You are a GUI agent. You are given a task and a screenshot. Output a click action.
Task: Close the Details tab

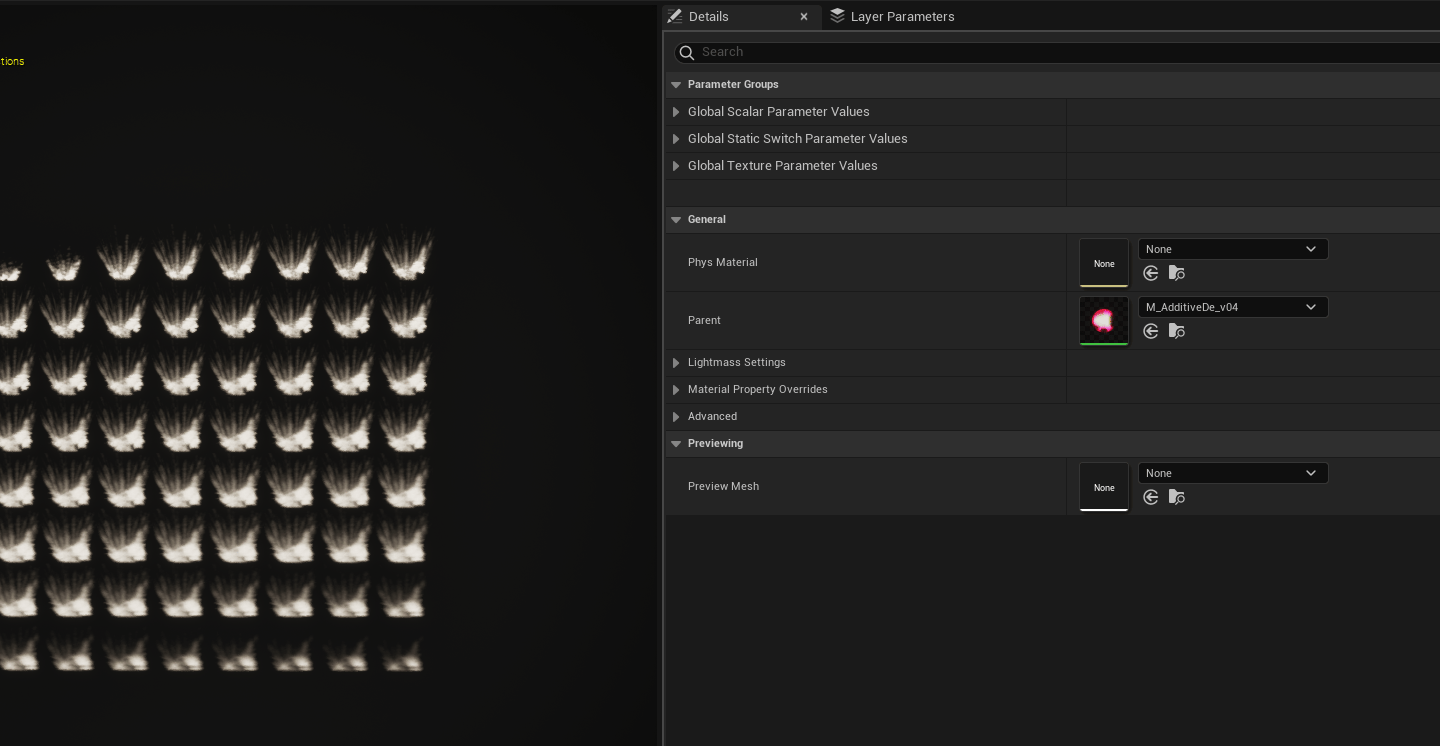[804, 17]
